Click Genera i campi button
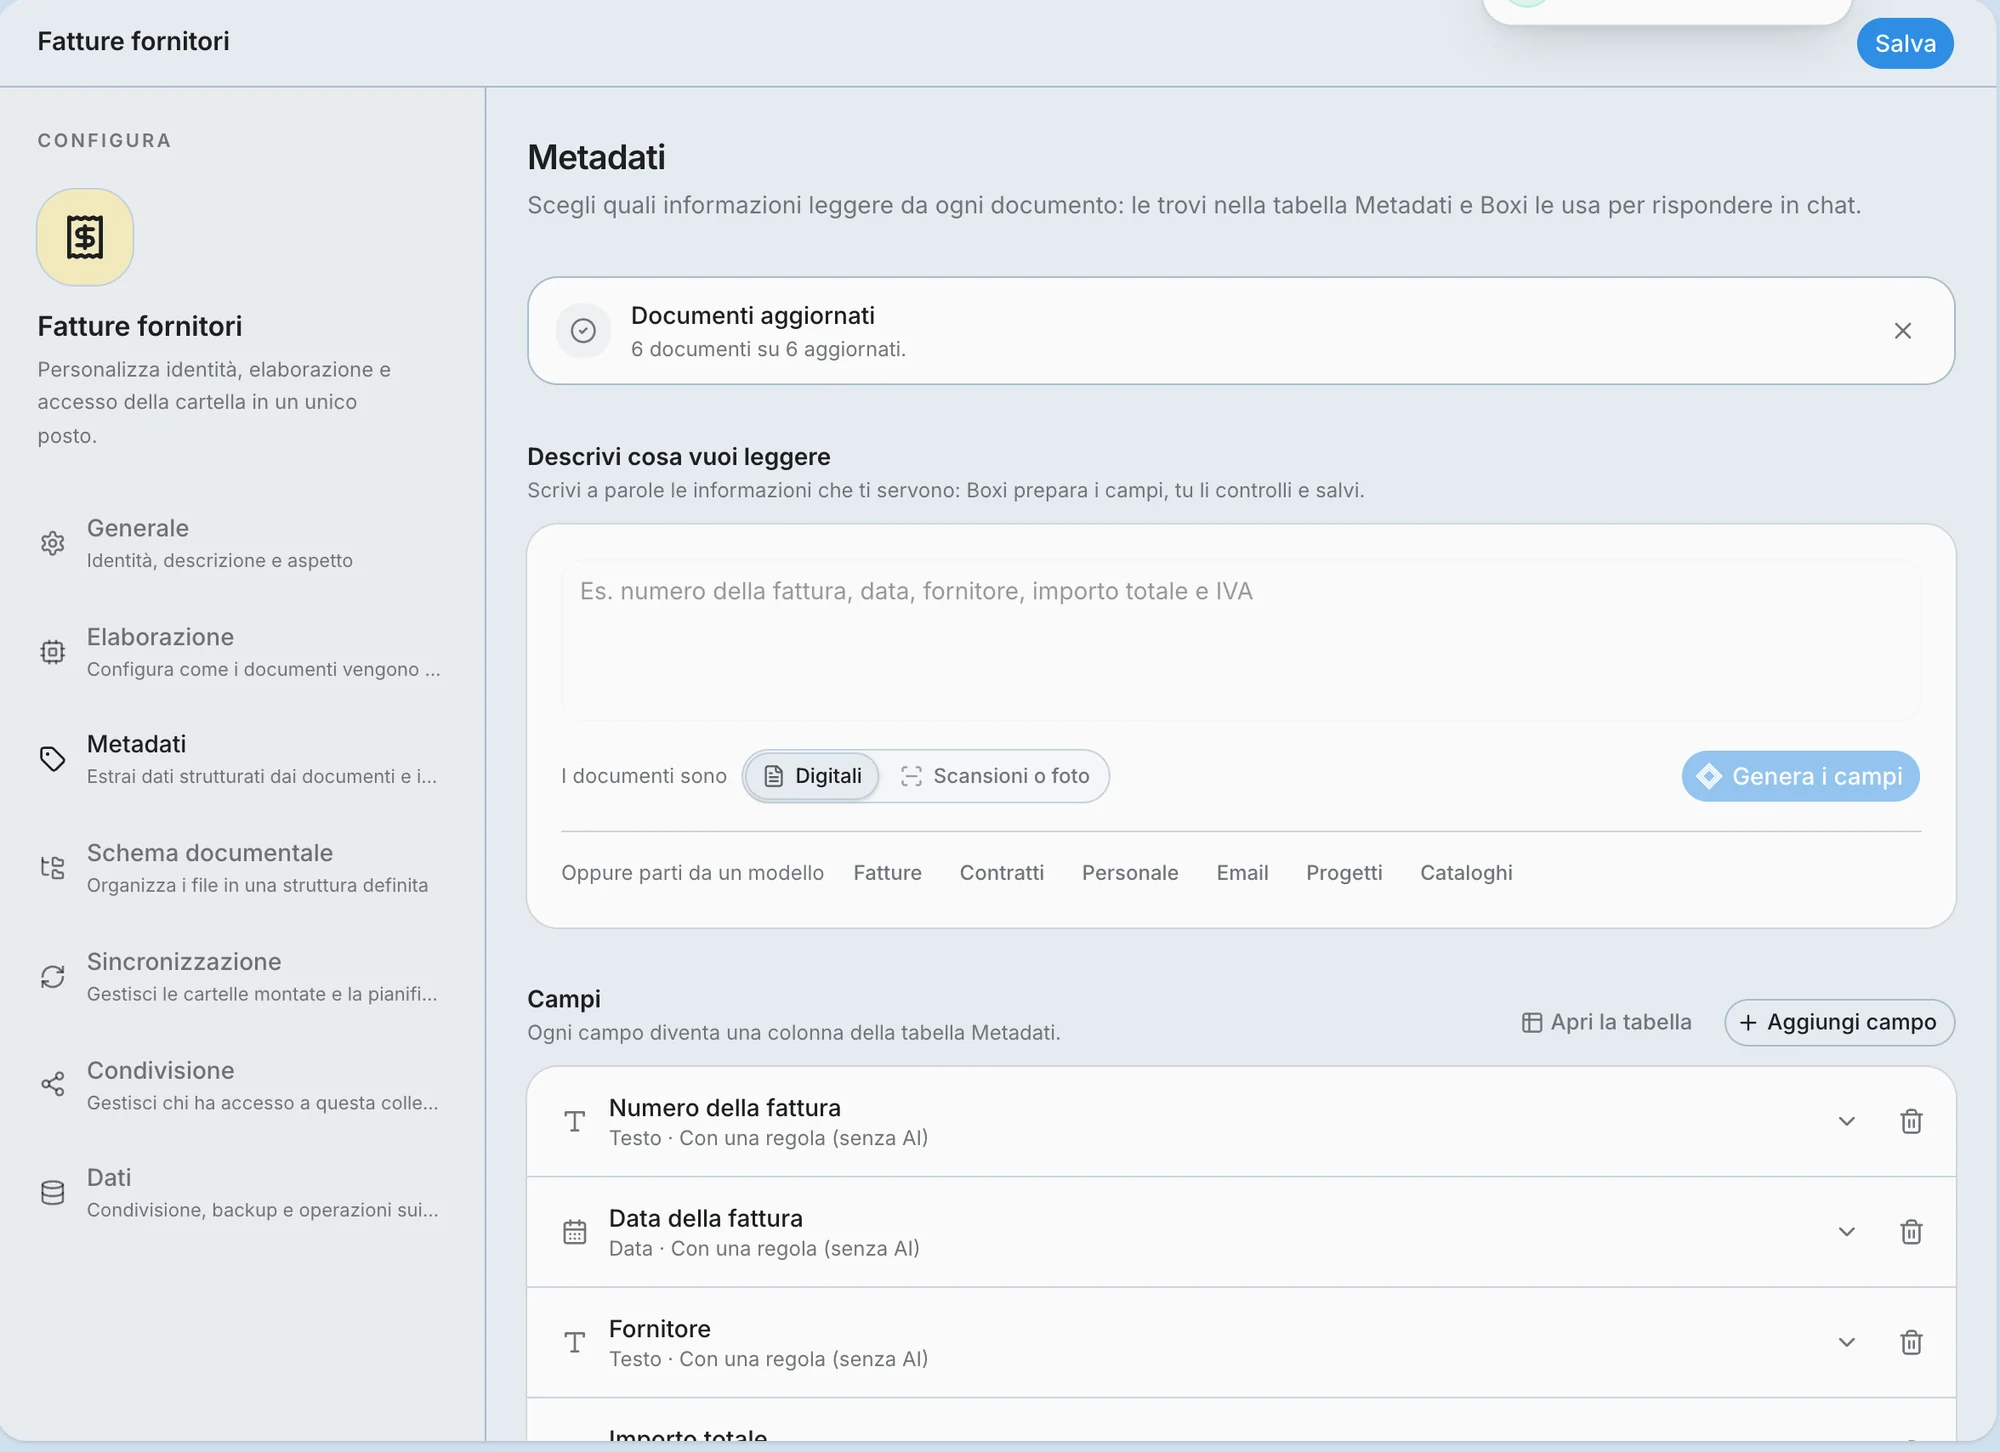Viewport: 2000px width, 1452px height. [x=1800, y=776]
